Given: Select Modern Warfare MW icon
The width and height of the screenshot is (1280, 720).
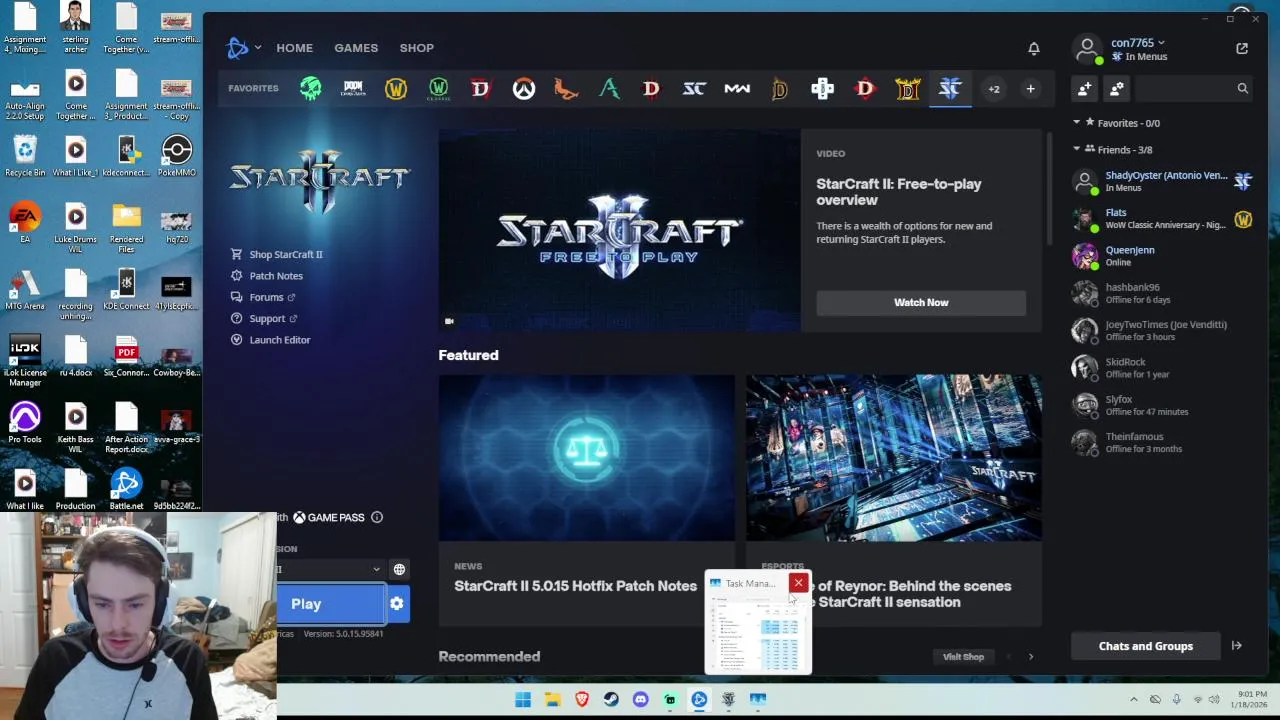Looking at the screenshot, I should point(737,89).
